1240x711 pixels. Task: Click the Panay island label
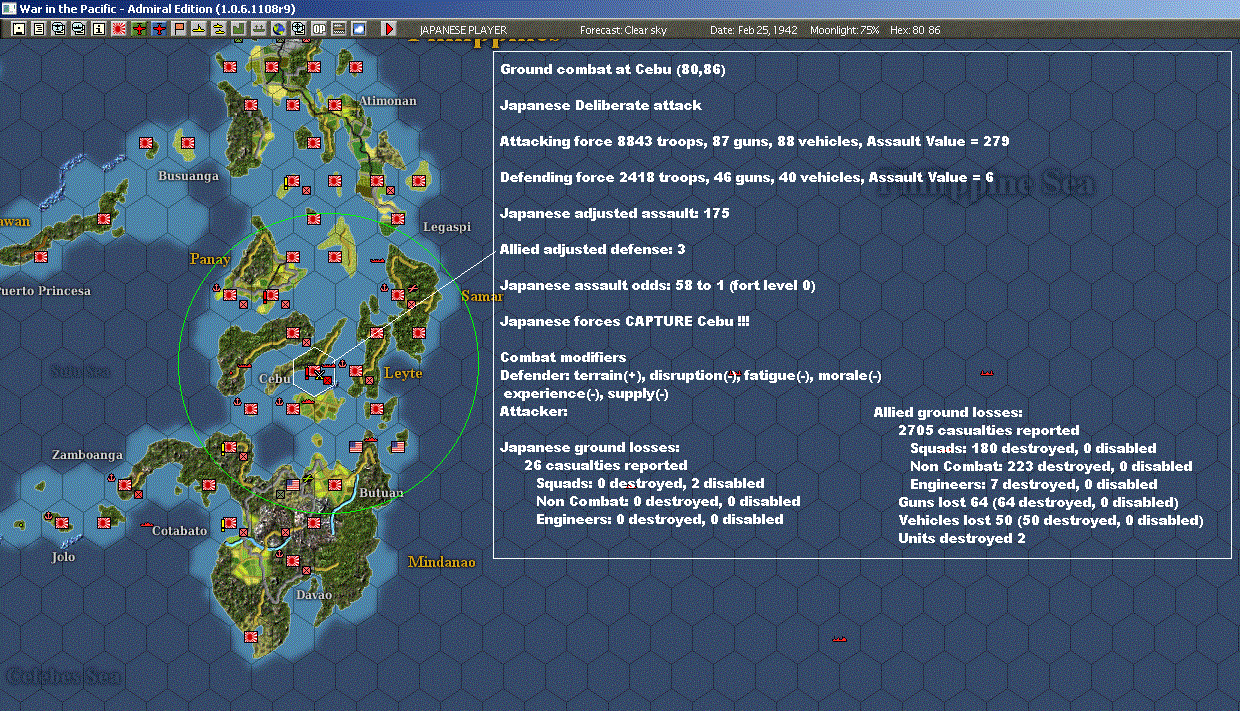pyautogui.click(x=210, y=259)
